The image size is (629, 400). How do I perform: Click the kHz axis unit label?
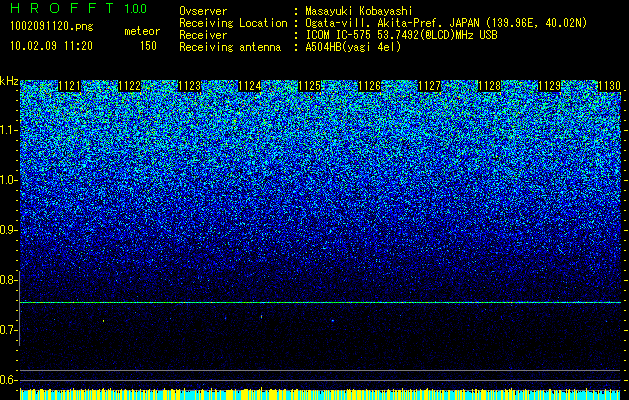(9, 81)
